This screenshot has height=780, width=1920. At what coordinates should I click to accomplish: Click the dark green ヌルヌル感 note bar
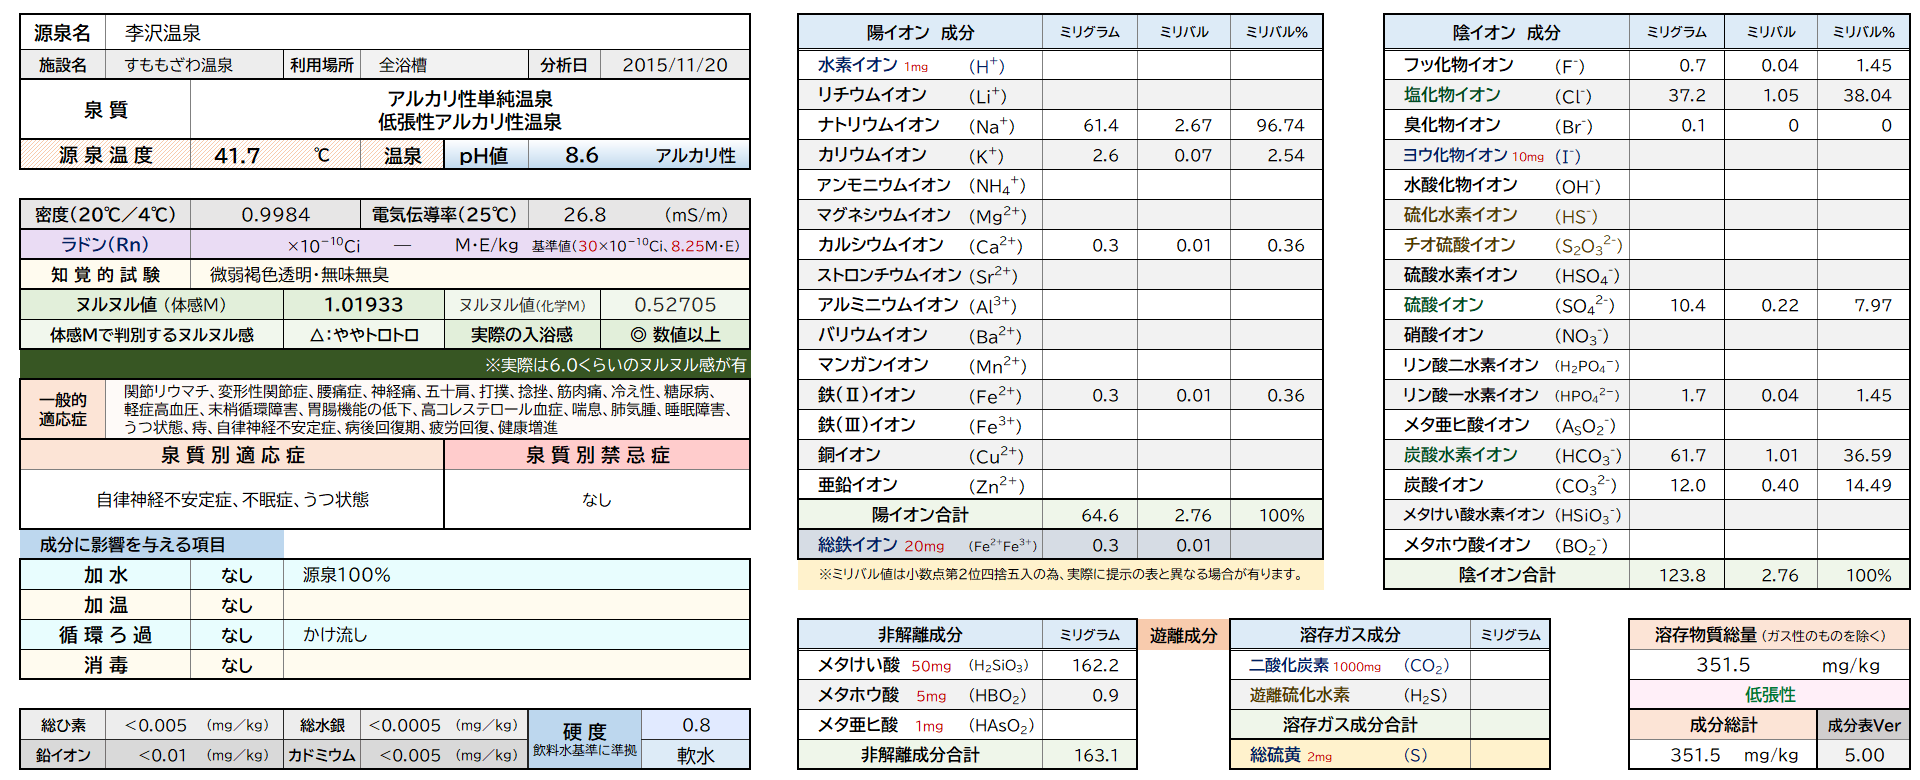tap(385, 365)
